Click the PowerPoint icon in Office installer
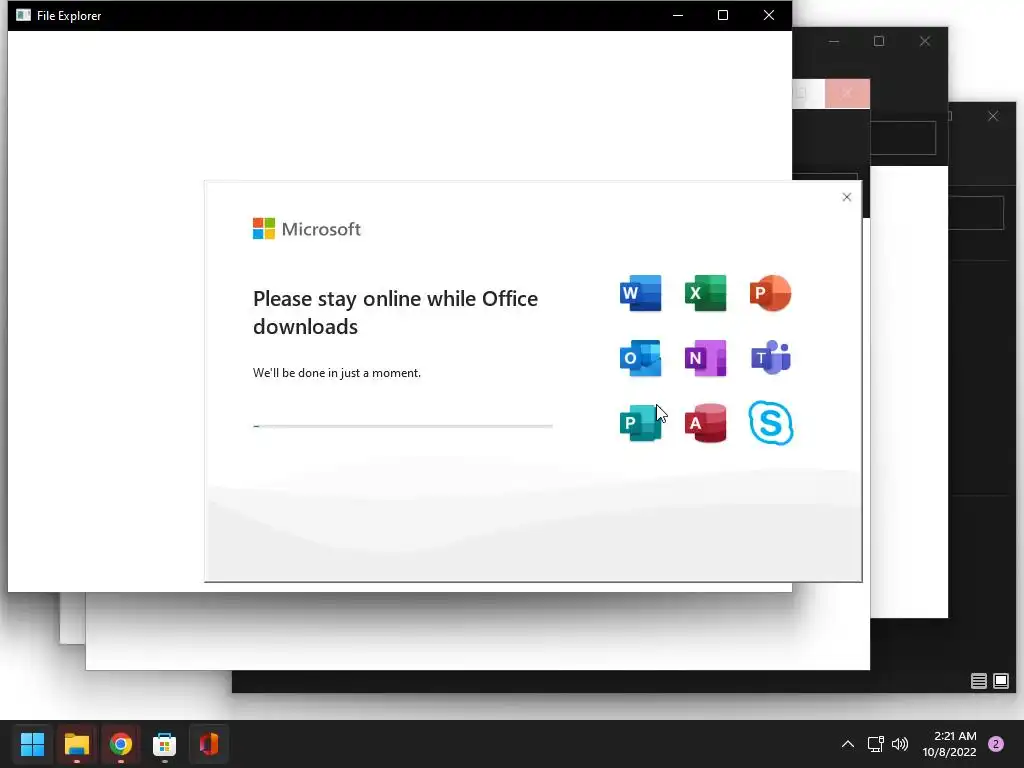 coord(771,293)
